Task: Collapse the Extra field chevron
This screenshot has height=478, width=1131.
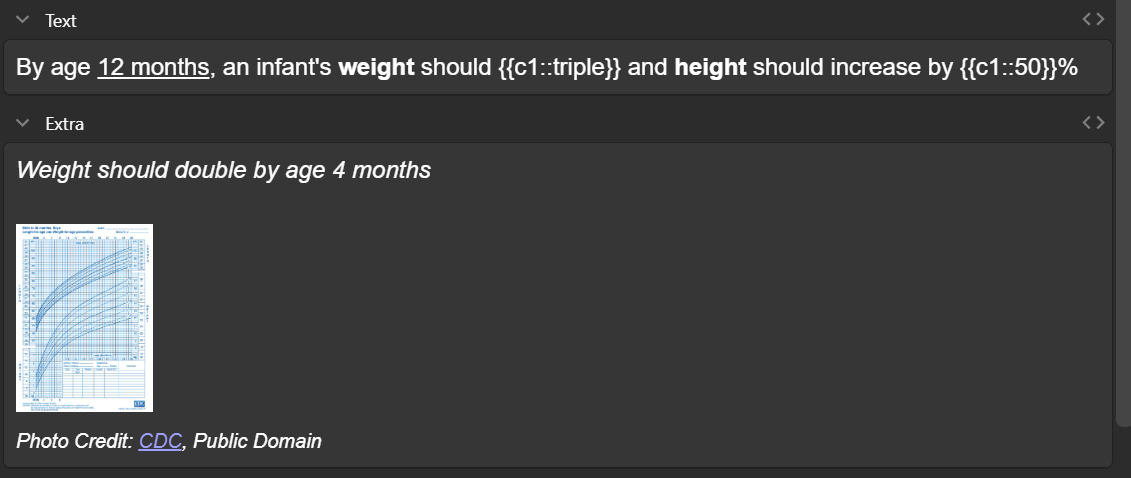Action: coord(23,124)
